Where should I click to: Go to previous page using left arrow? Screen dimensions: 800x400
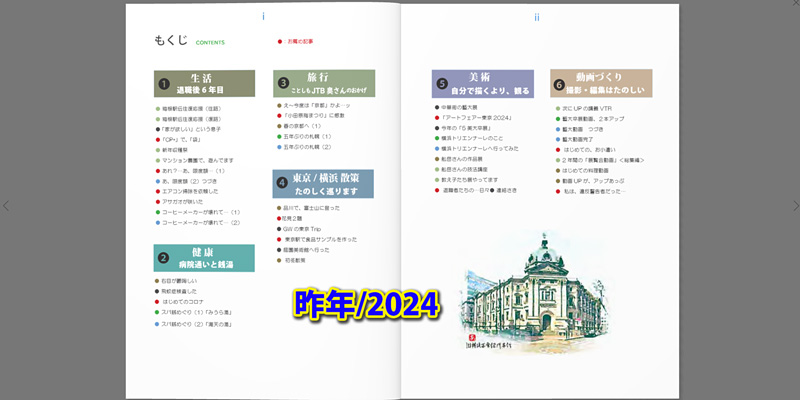tap(5, 206)
